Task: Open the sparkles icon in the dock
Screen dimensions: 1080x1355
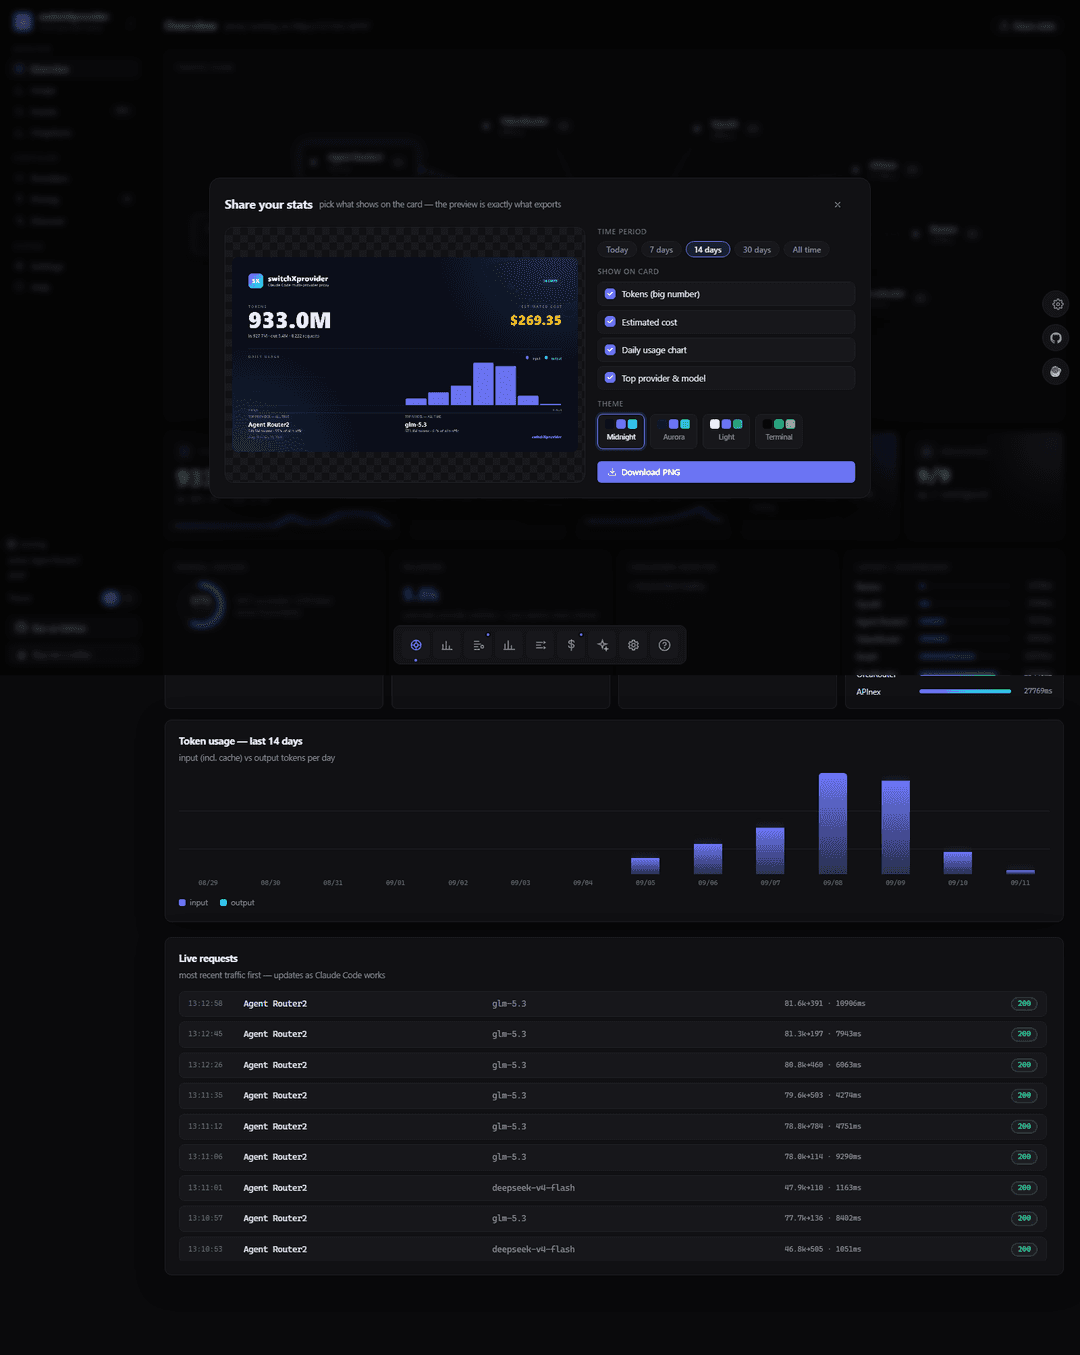Action: pos(602,645)
